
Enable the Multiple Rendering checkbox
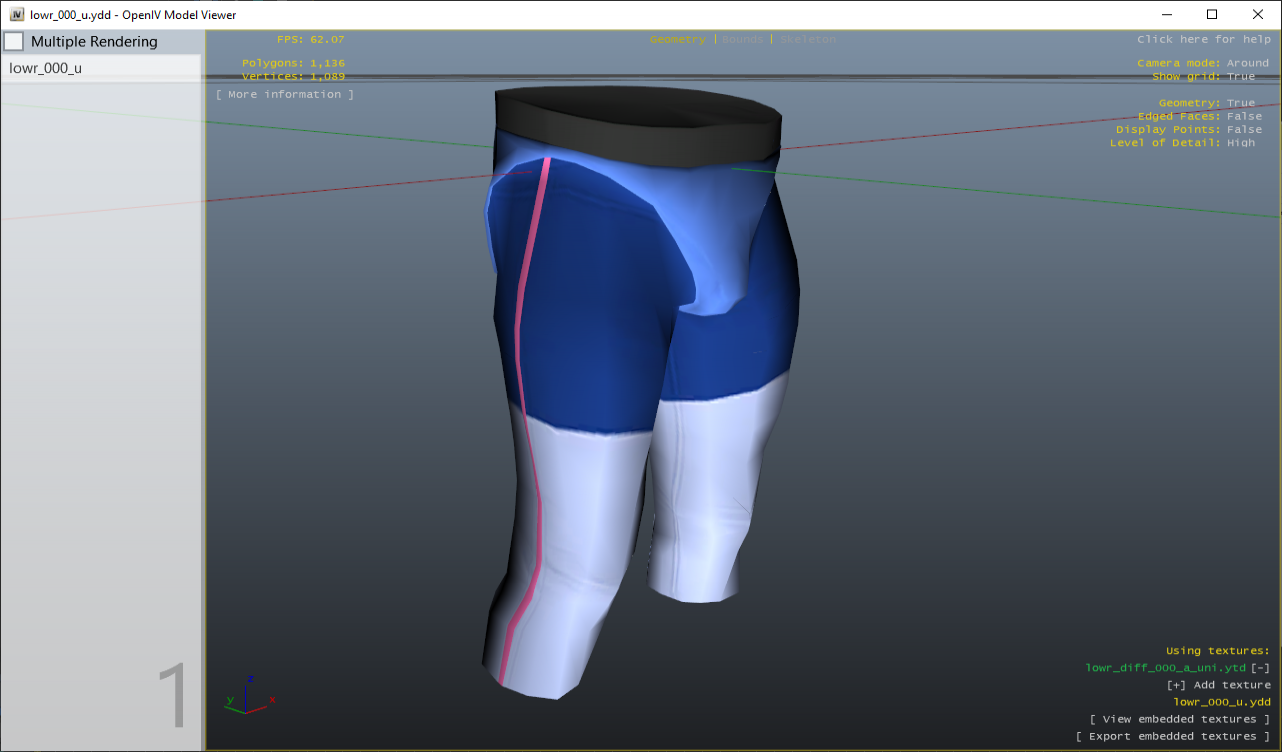[14, 42]
